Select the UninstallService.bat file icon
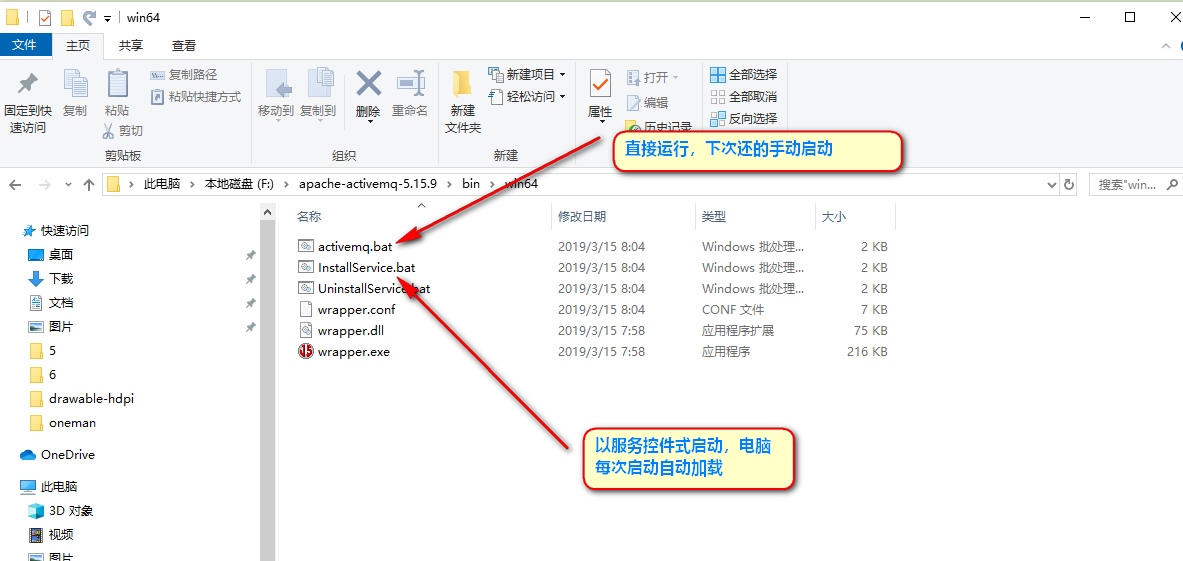Screen dimensions: 1183x561 pyautogui.click(x=306, y=288)
